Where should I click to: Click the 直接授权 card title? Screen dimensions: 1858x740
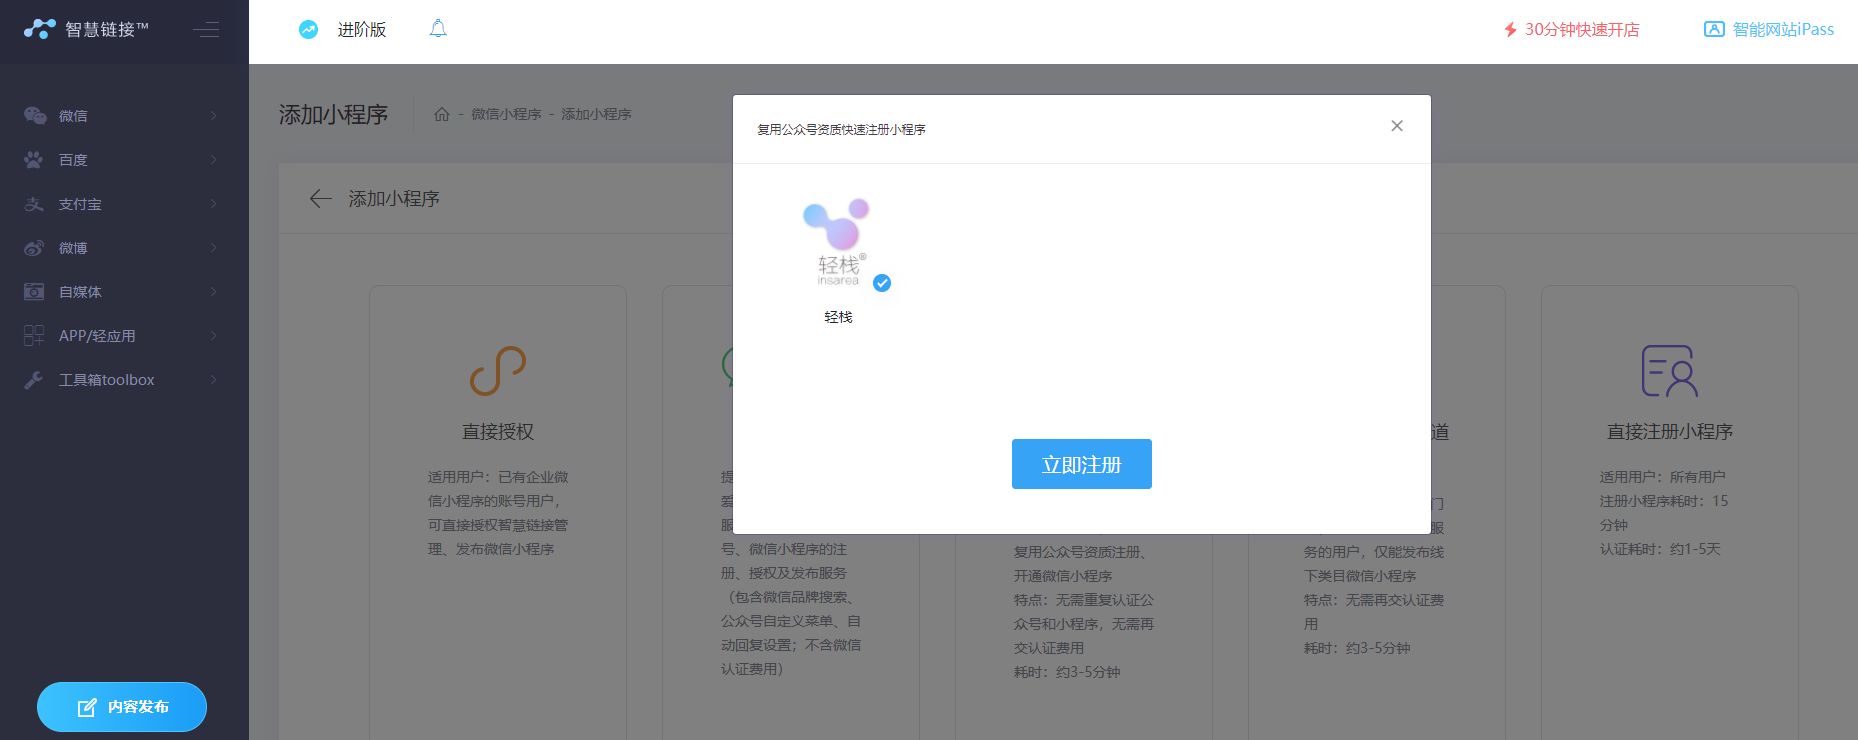click(x=498, y=432)
